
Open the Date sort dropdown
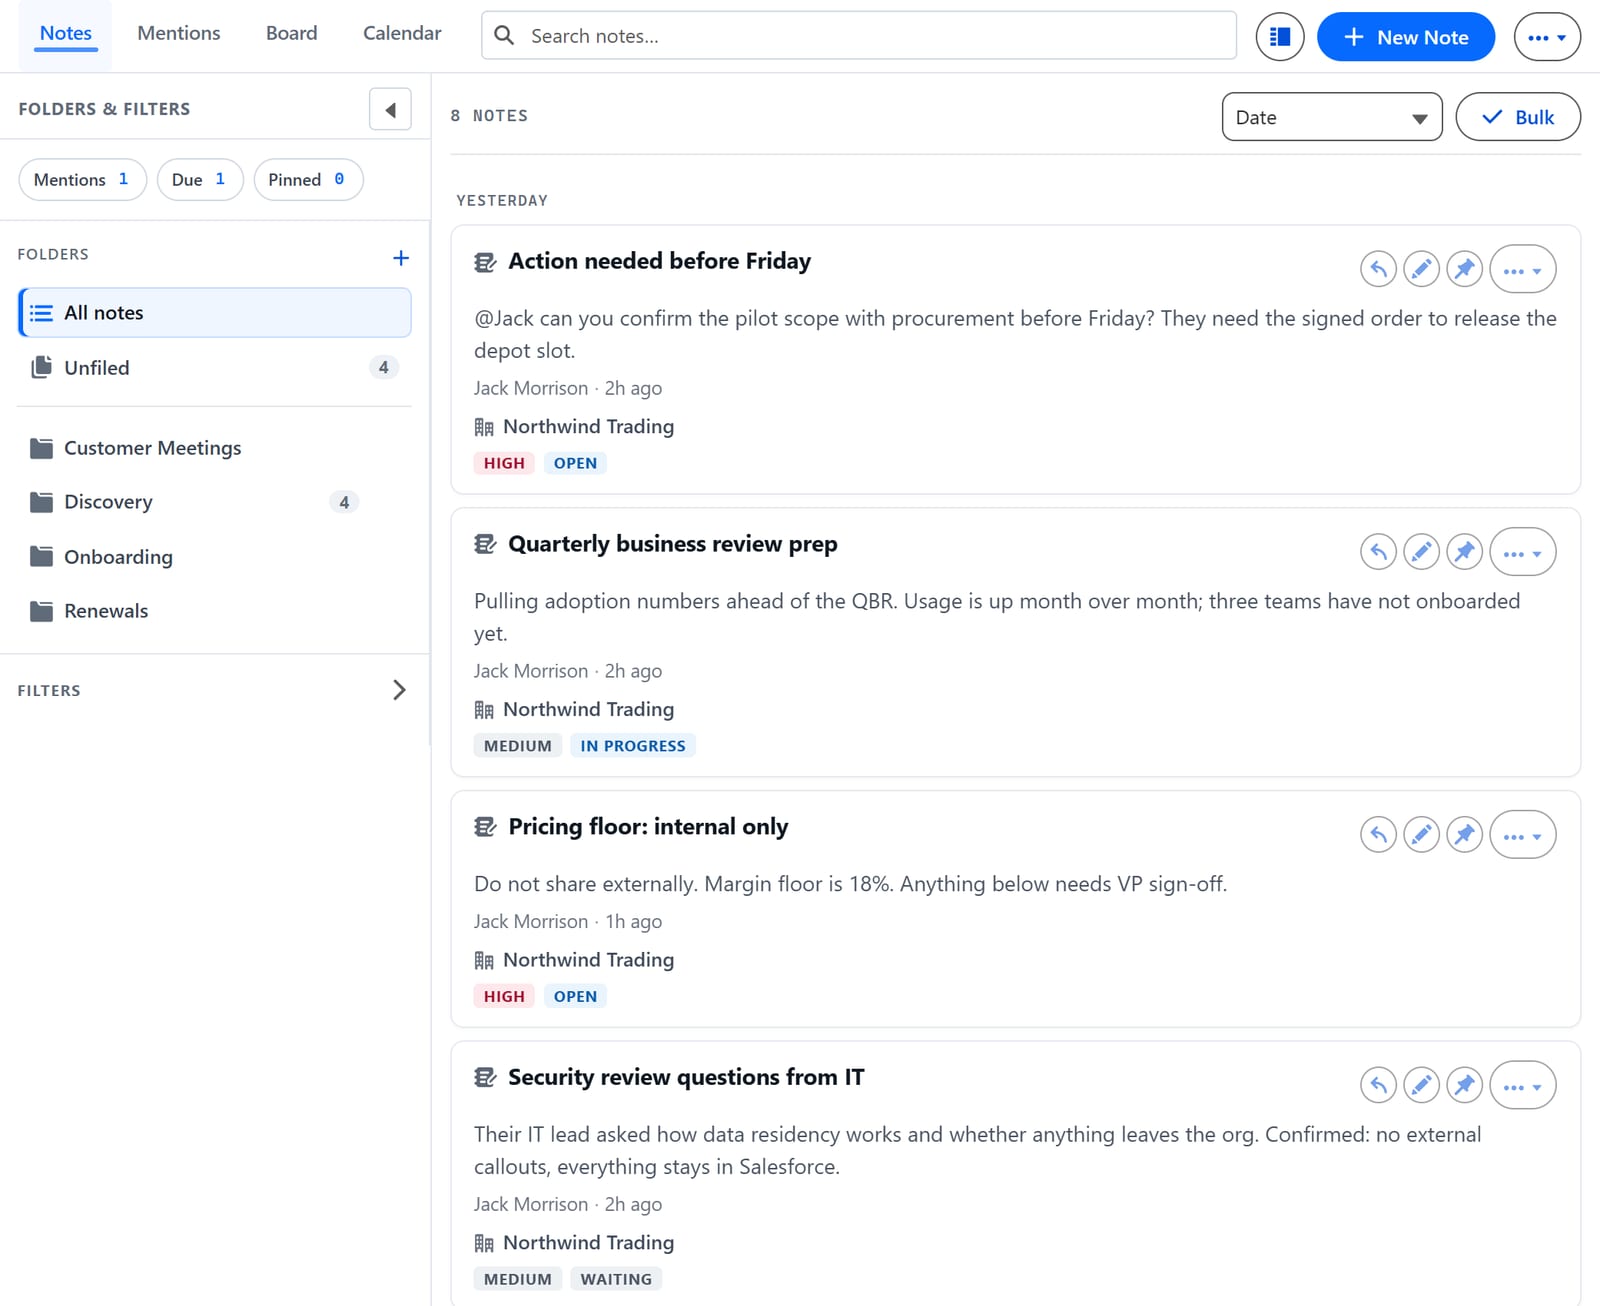(x=1332, y=117)
